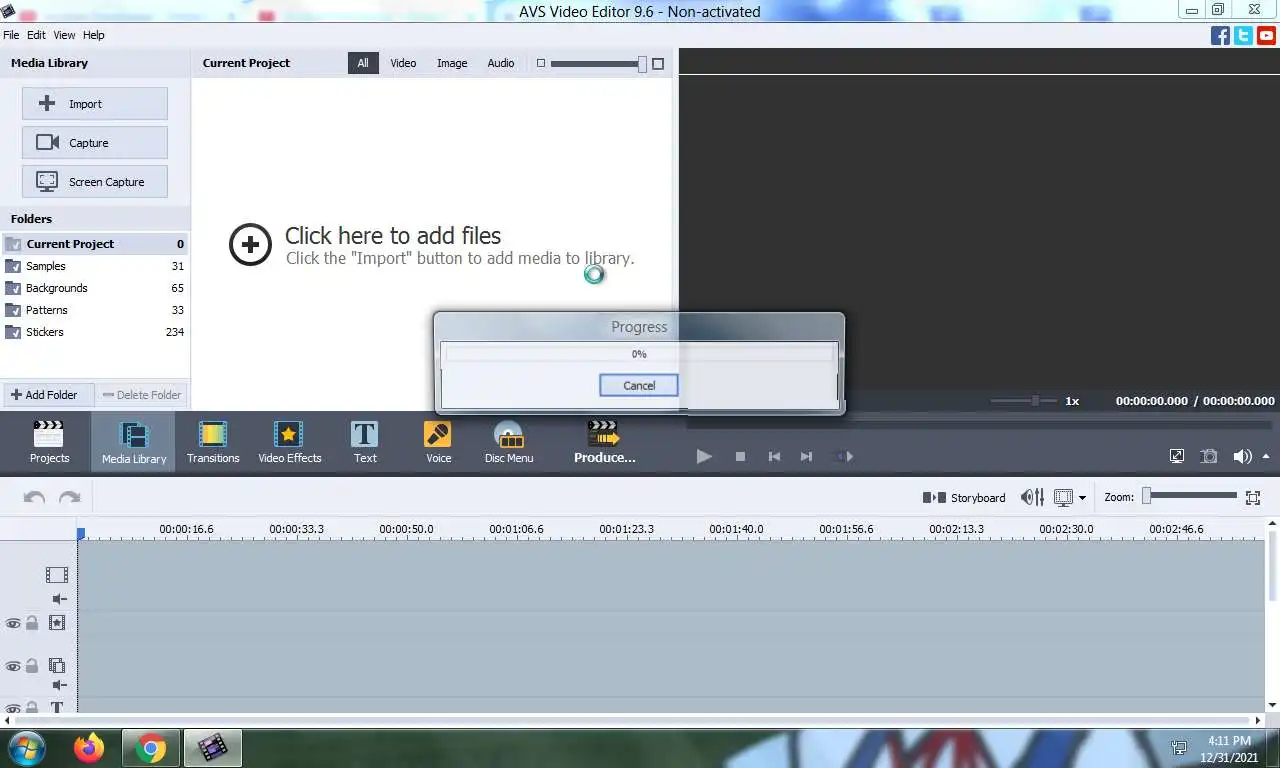Toggle the overlay track eye icon
The image size is (1280, 768).
tap(13, 665)
